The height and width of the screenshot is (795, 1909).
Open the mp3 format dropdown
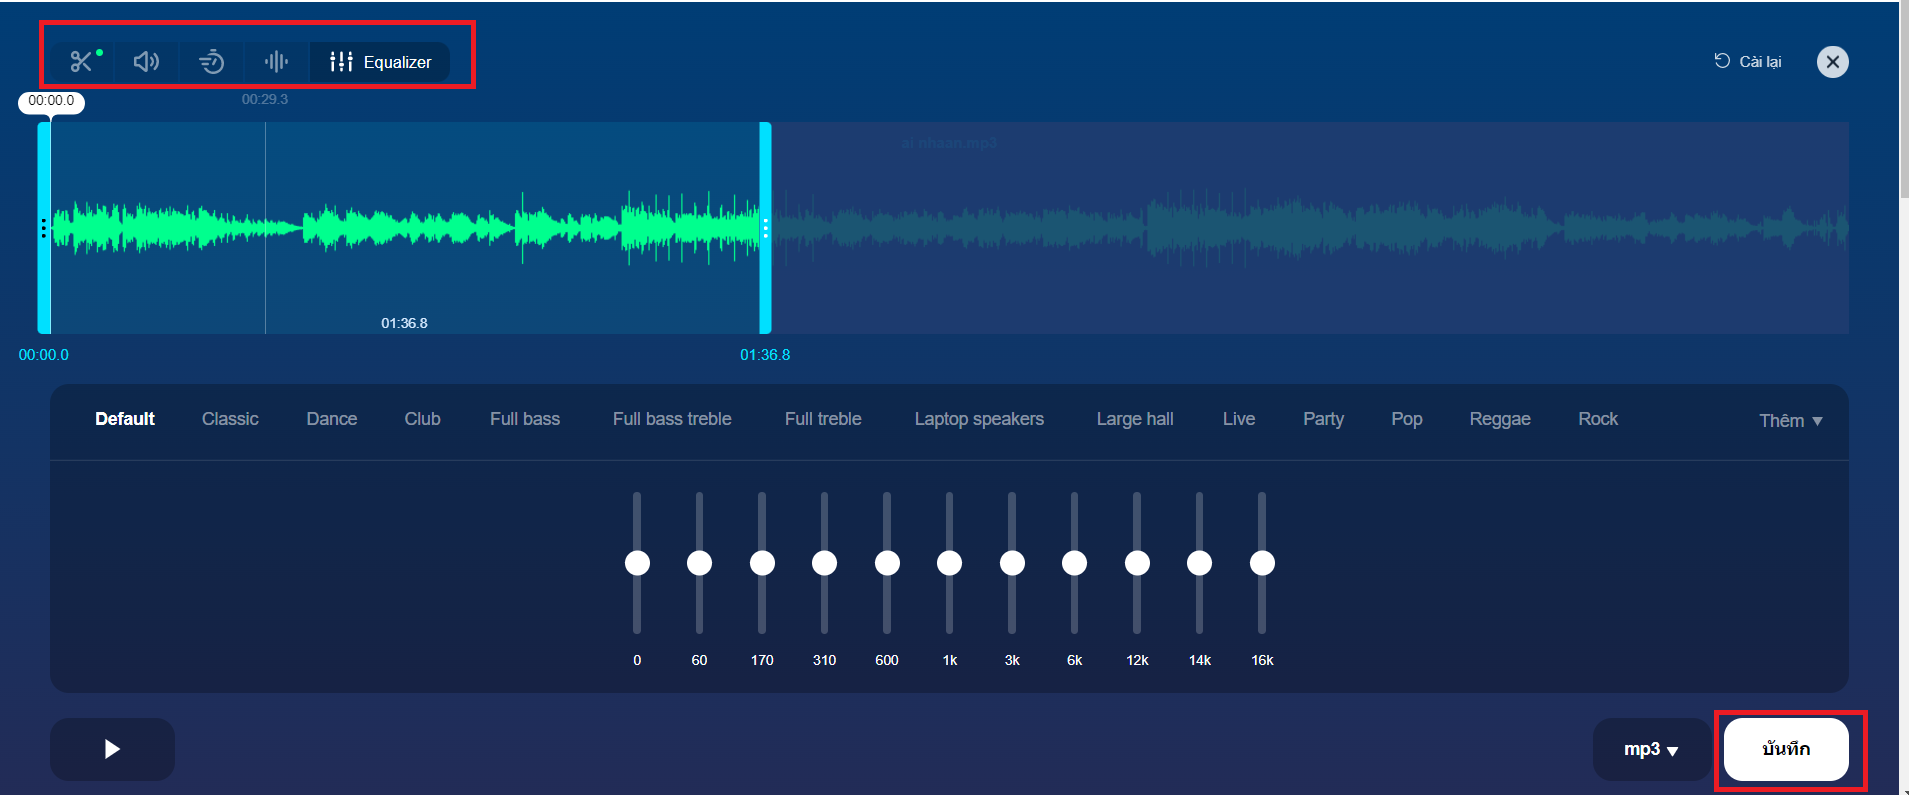(x=1651, y=749)
